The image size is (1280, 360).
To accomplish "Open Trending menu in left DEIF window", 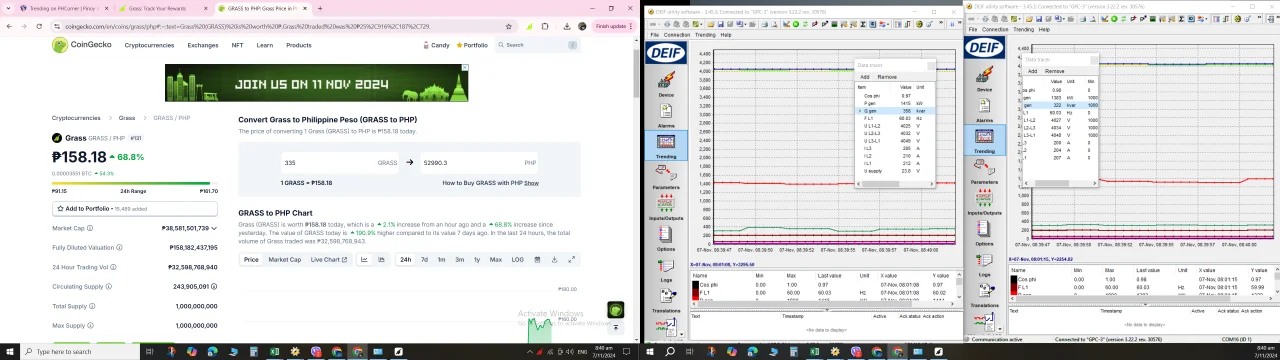I will 706,35.
